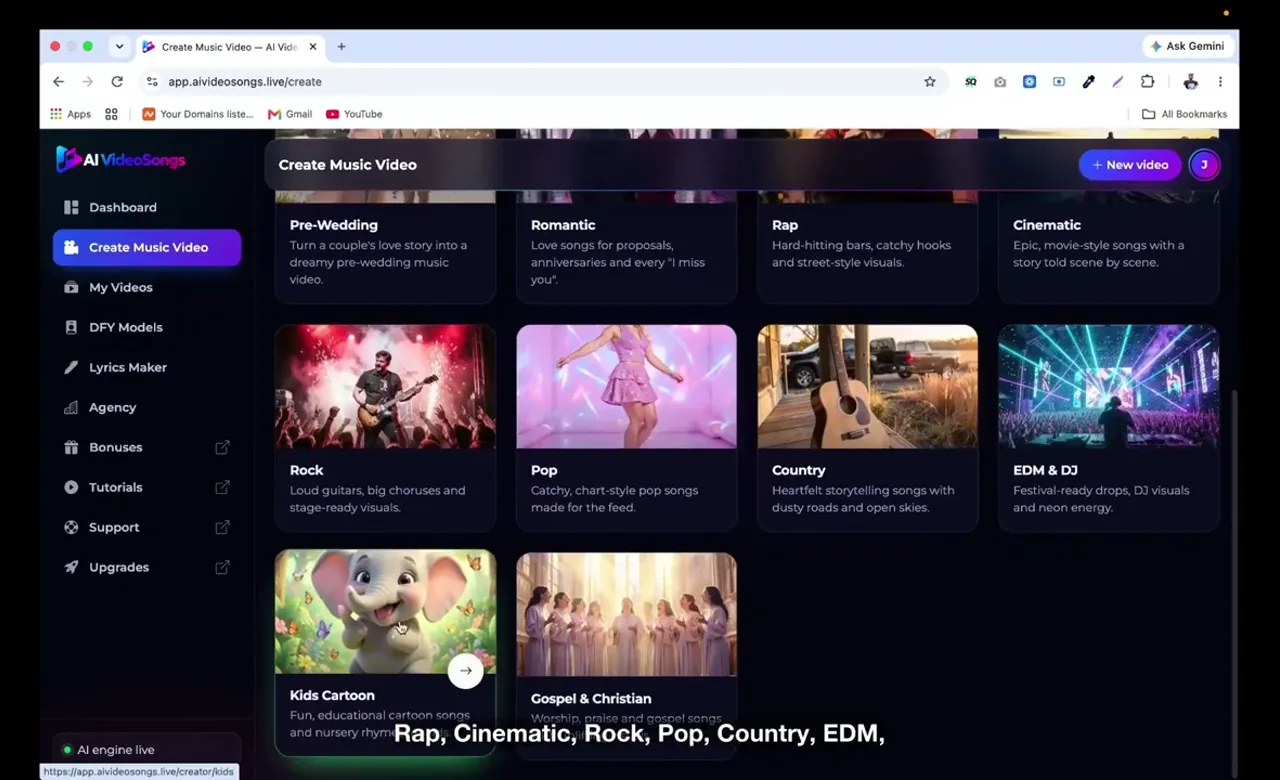The width and height of the screenshot is (1280, 780).
Task: Click the arrow button on Kids Cartoon card
Action: (x=465, y=671)
